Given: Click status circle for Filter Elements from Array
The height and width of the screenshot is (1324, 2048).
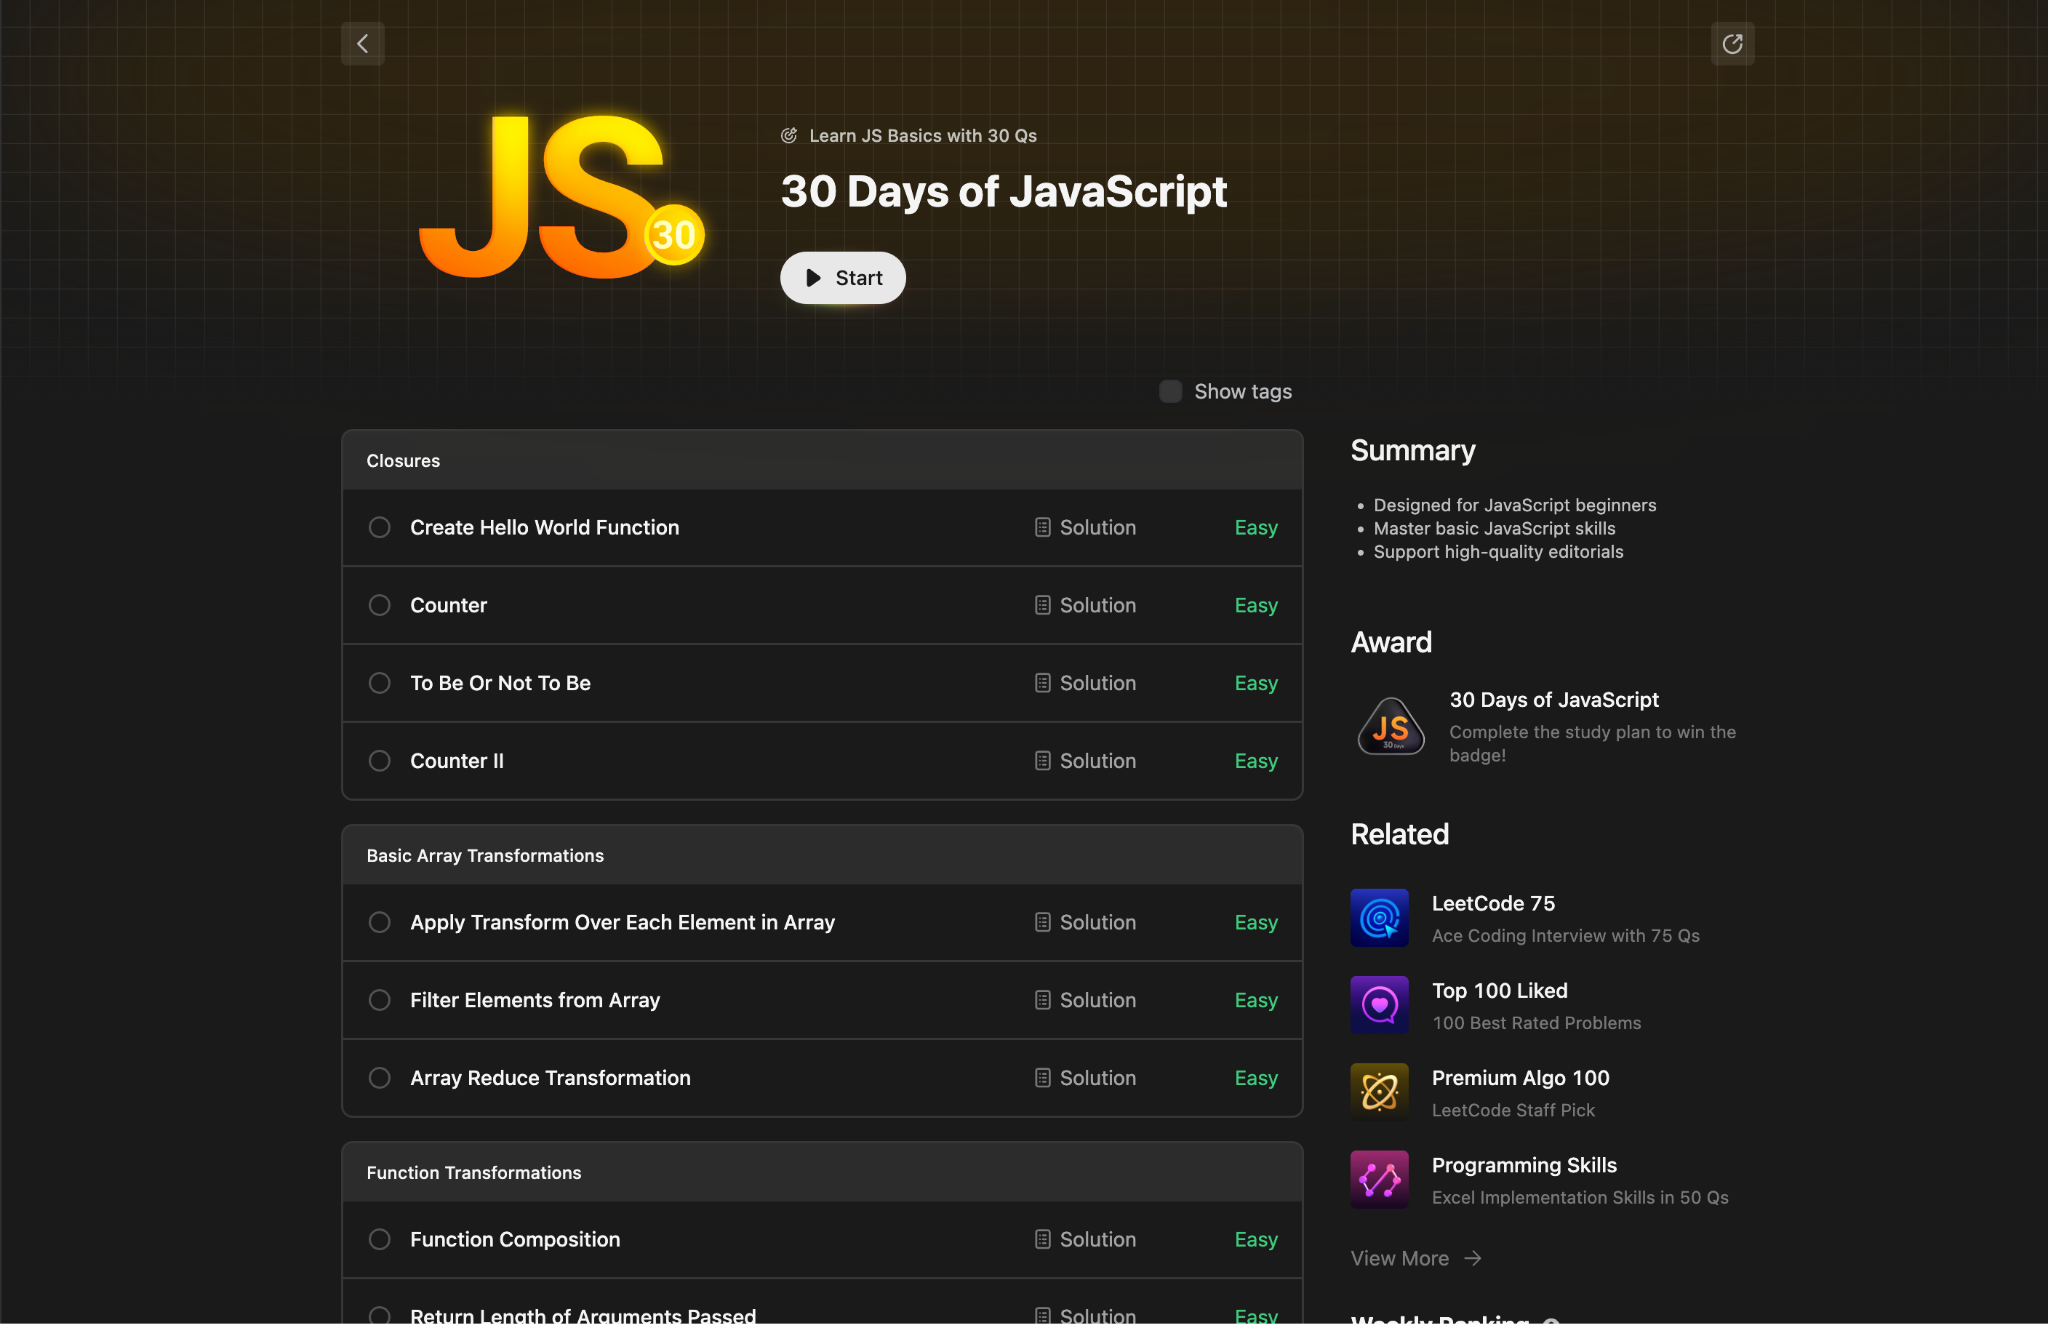Looking at the screenshot, I should [x=379, y=1000].
